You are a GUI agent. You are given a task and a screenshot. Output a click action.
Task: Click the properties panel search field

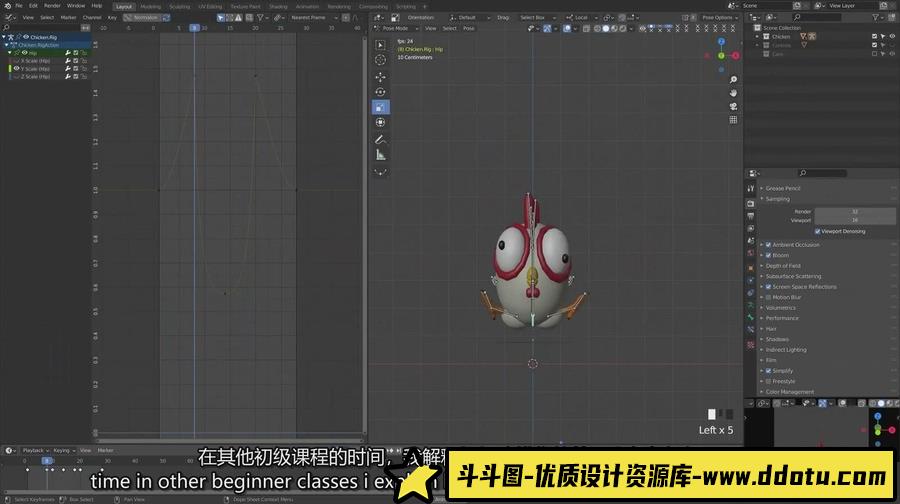click(821, 173)
